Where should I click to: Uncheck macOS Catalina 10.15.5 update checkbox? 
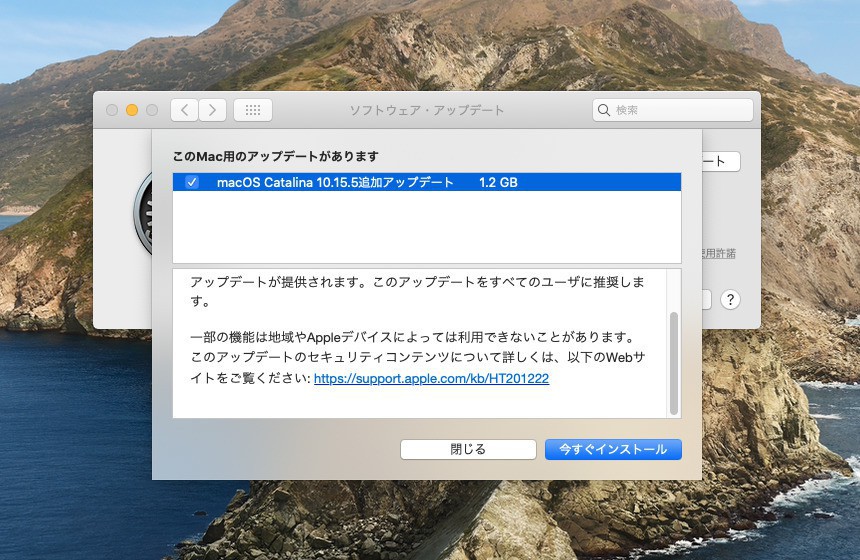coord(191,182)
